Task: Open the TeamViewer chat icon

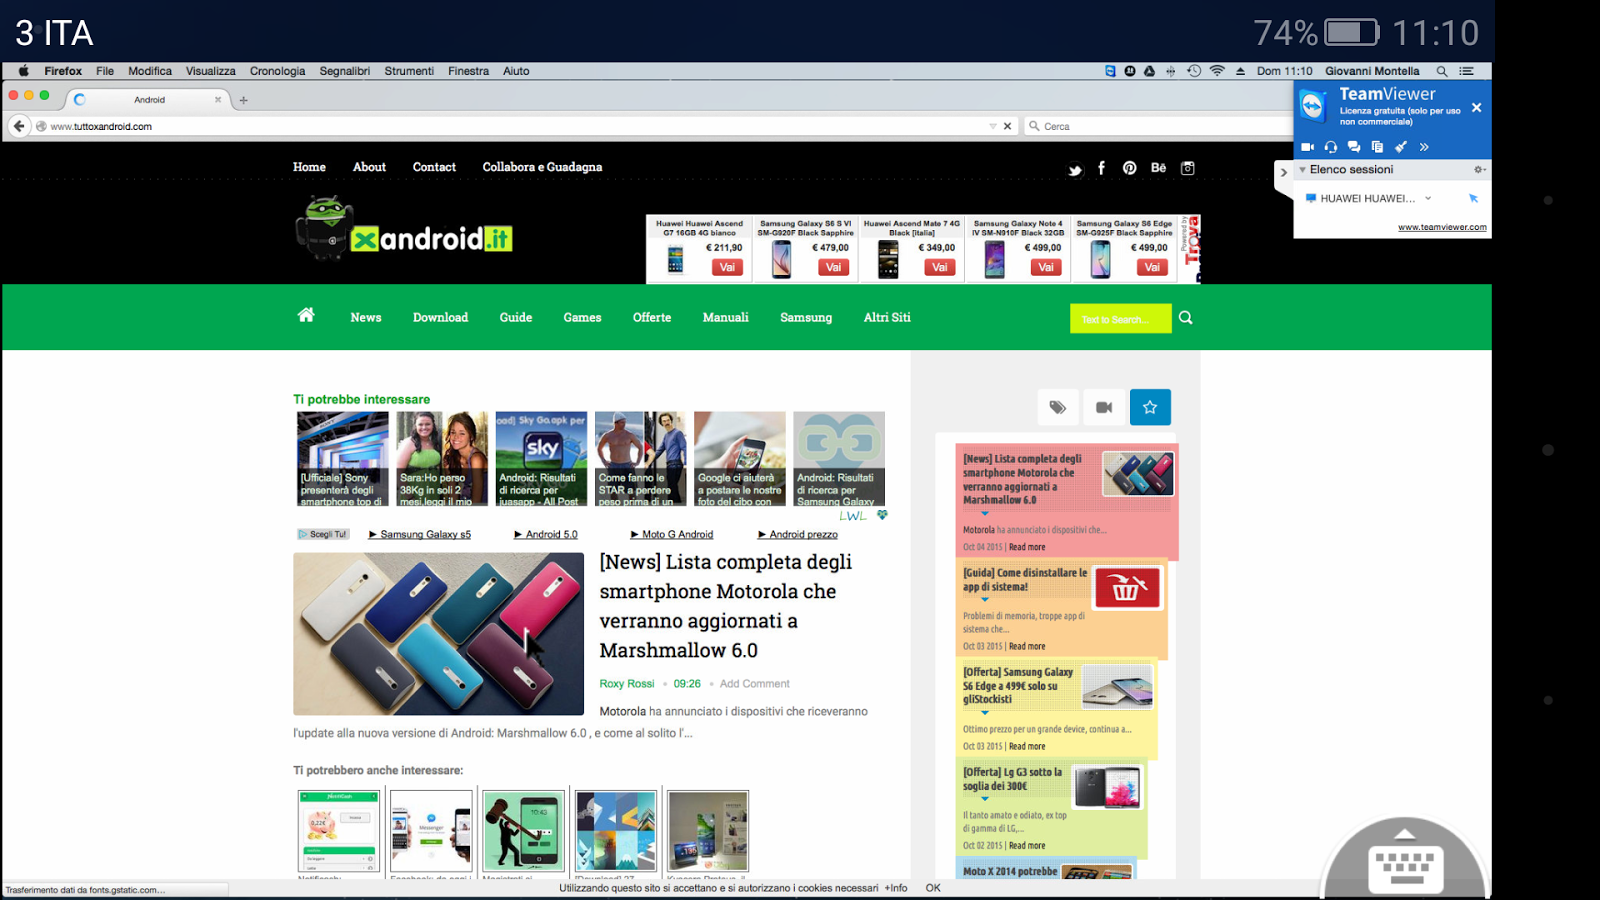Action: coord(1354,147)
